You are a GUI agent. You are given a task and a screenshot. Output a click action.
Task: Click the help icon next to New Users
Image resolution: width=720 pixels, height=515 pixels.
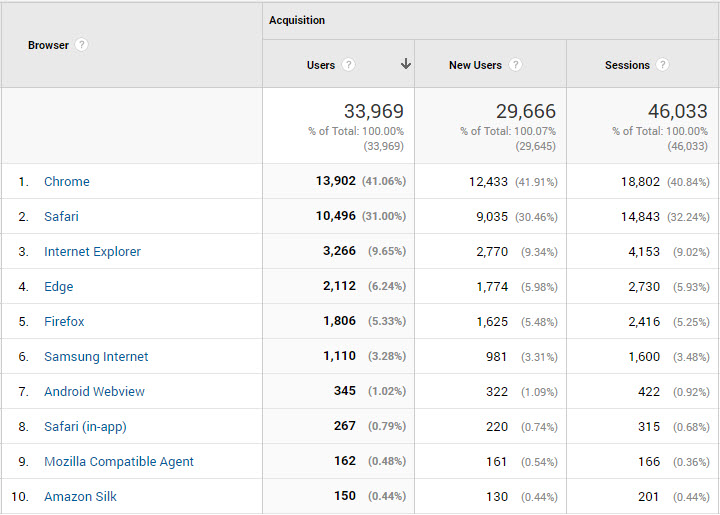coord(515,65)
